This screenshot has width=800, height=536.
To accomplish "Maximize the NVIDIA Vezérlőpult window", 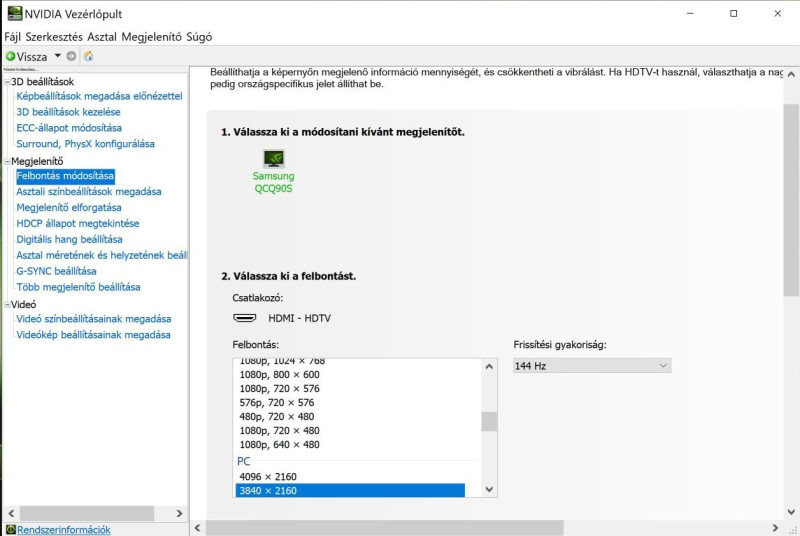I will click(x=734, y=14).
